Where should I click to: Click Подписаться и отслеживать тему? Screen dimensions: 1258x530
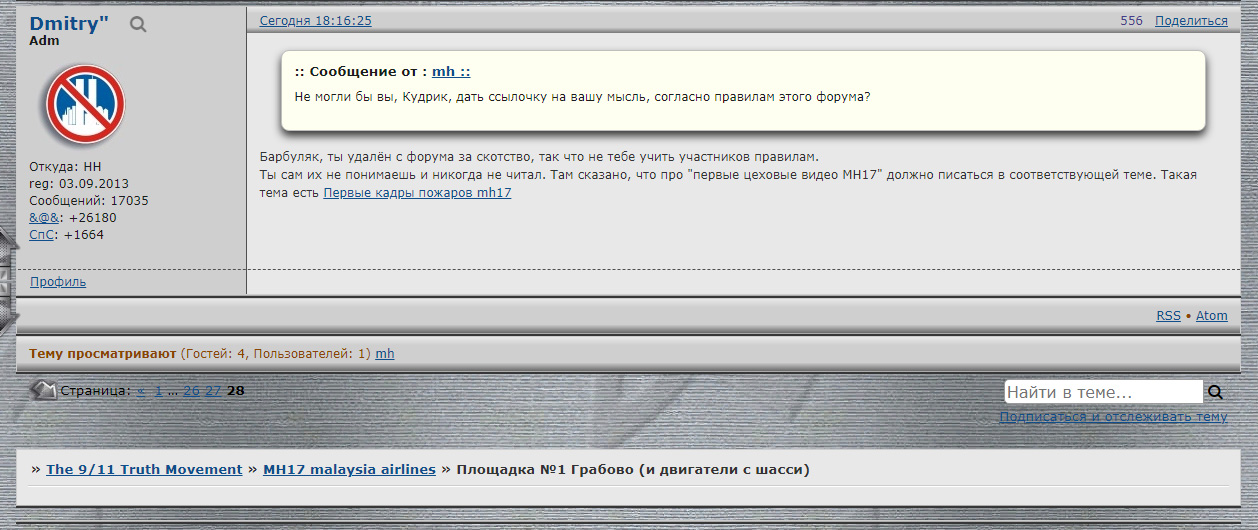click(1113, 416)
